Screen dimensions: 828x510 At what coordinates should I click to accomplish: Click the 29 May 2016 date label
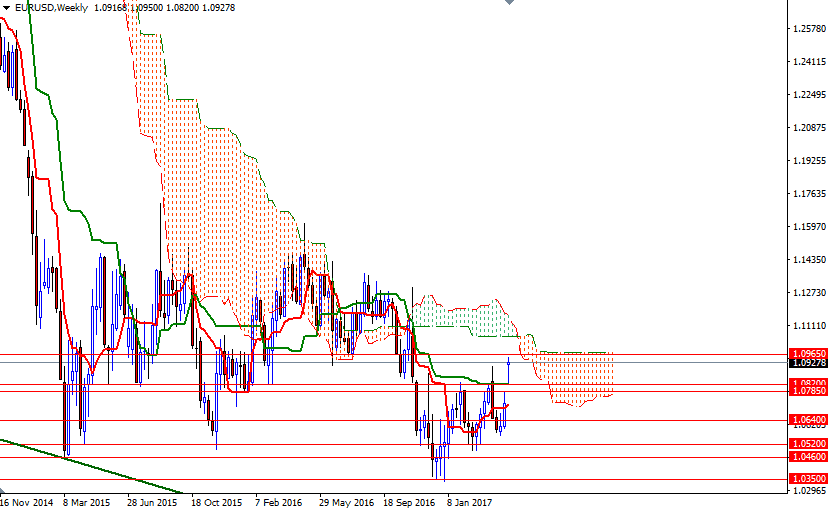(346, 503)
